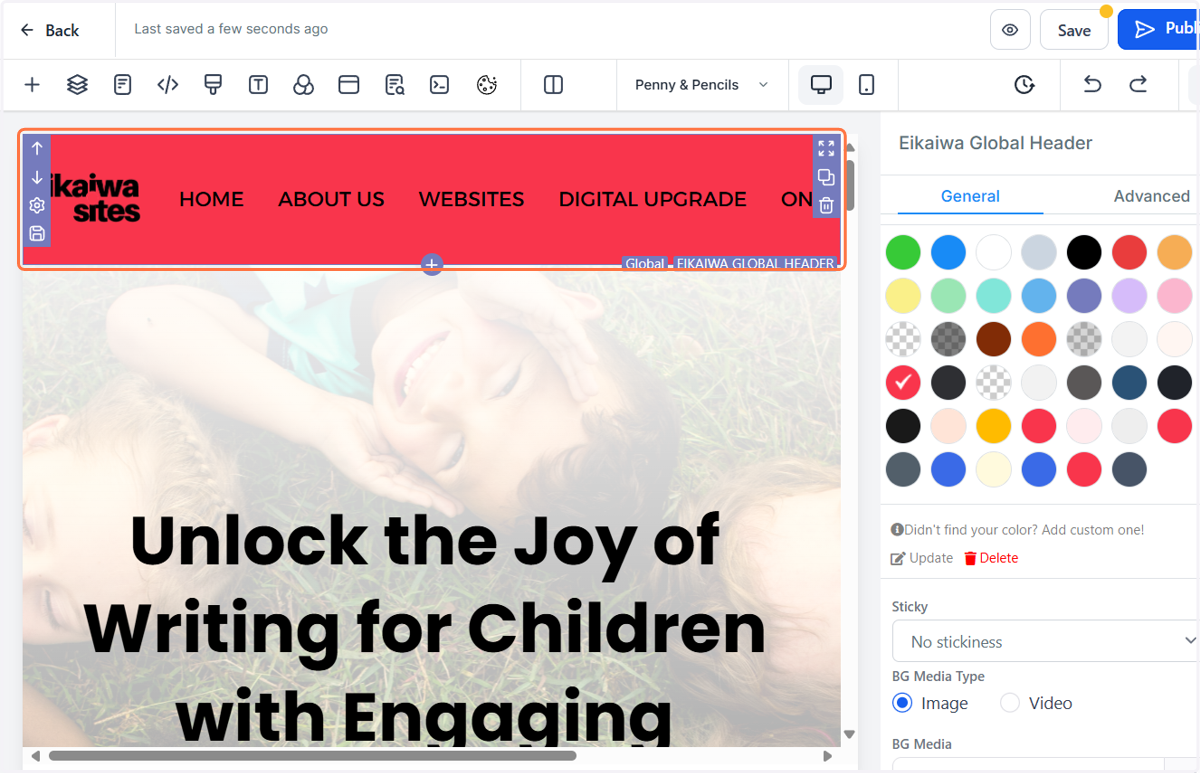Screen dimensions: 1200x773
Task: Switch to desktop preview mode
Action: (821, 85)
